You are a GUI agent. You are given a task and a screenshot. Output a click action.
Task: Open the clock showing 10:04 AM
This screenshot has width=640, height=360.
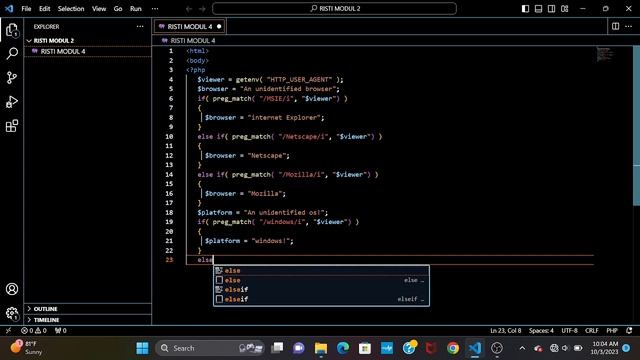[x=605, y=348]
